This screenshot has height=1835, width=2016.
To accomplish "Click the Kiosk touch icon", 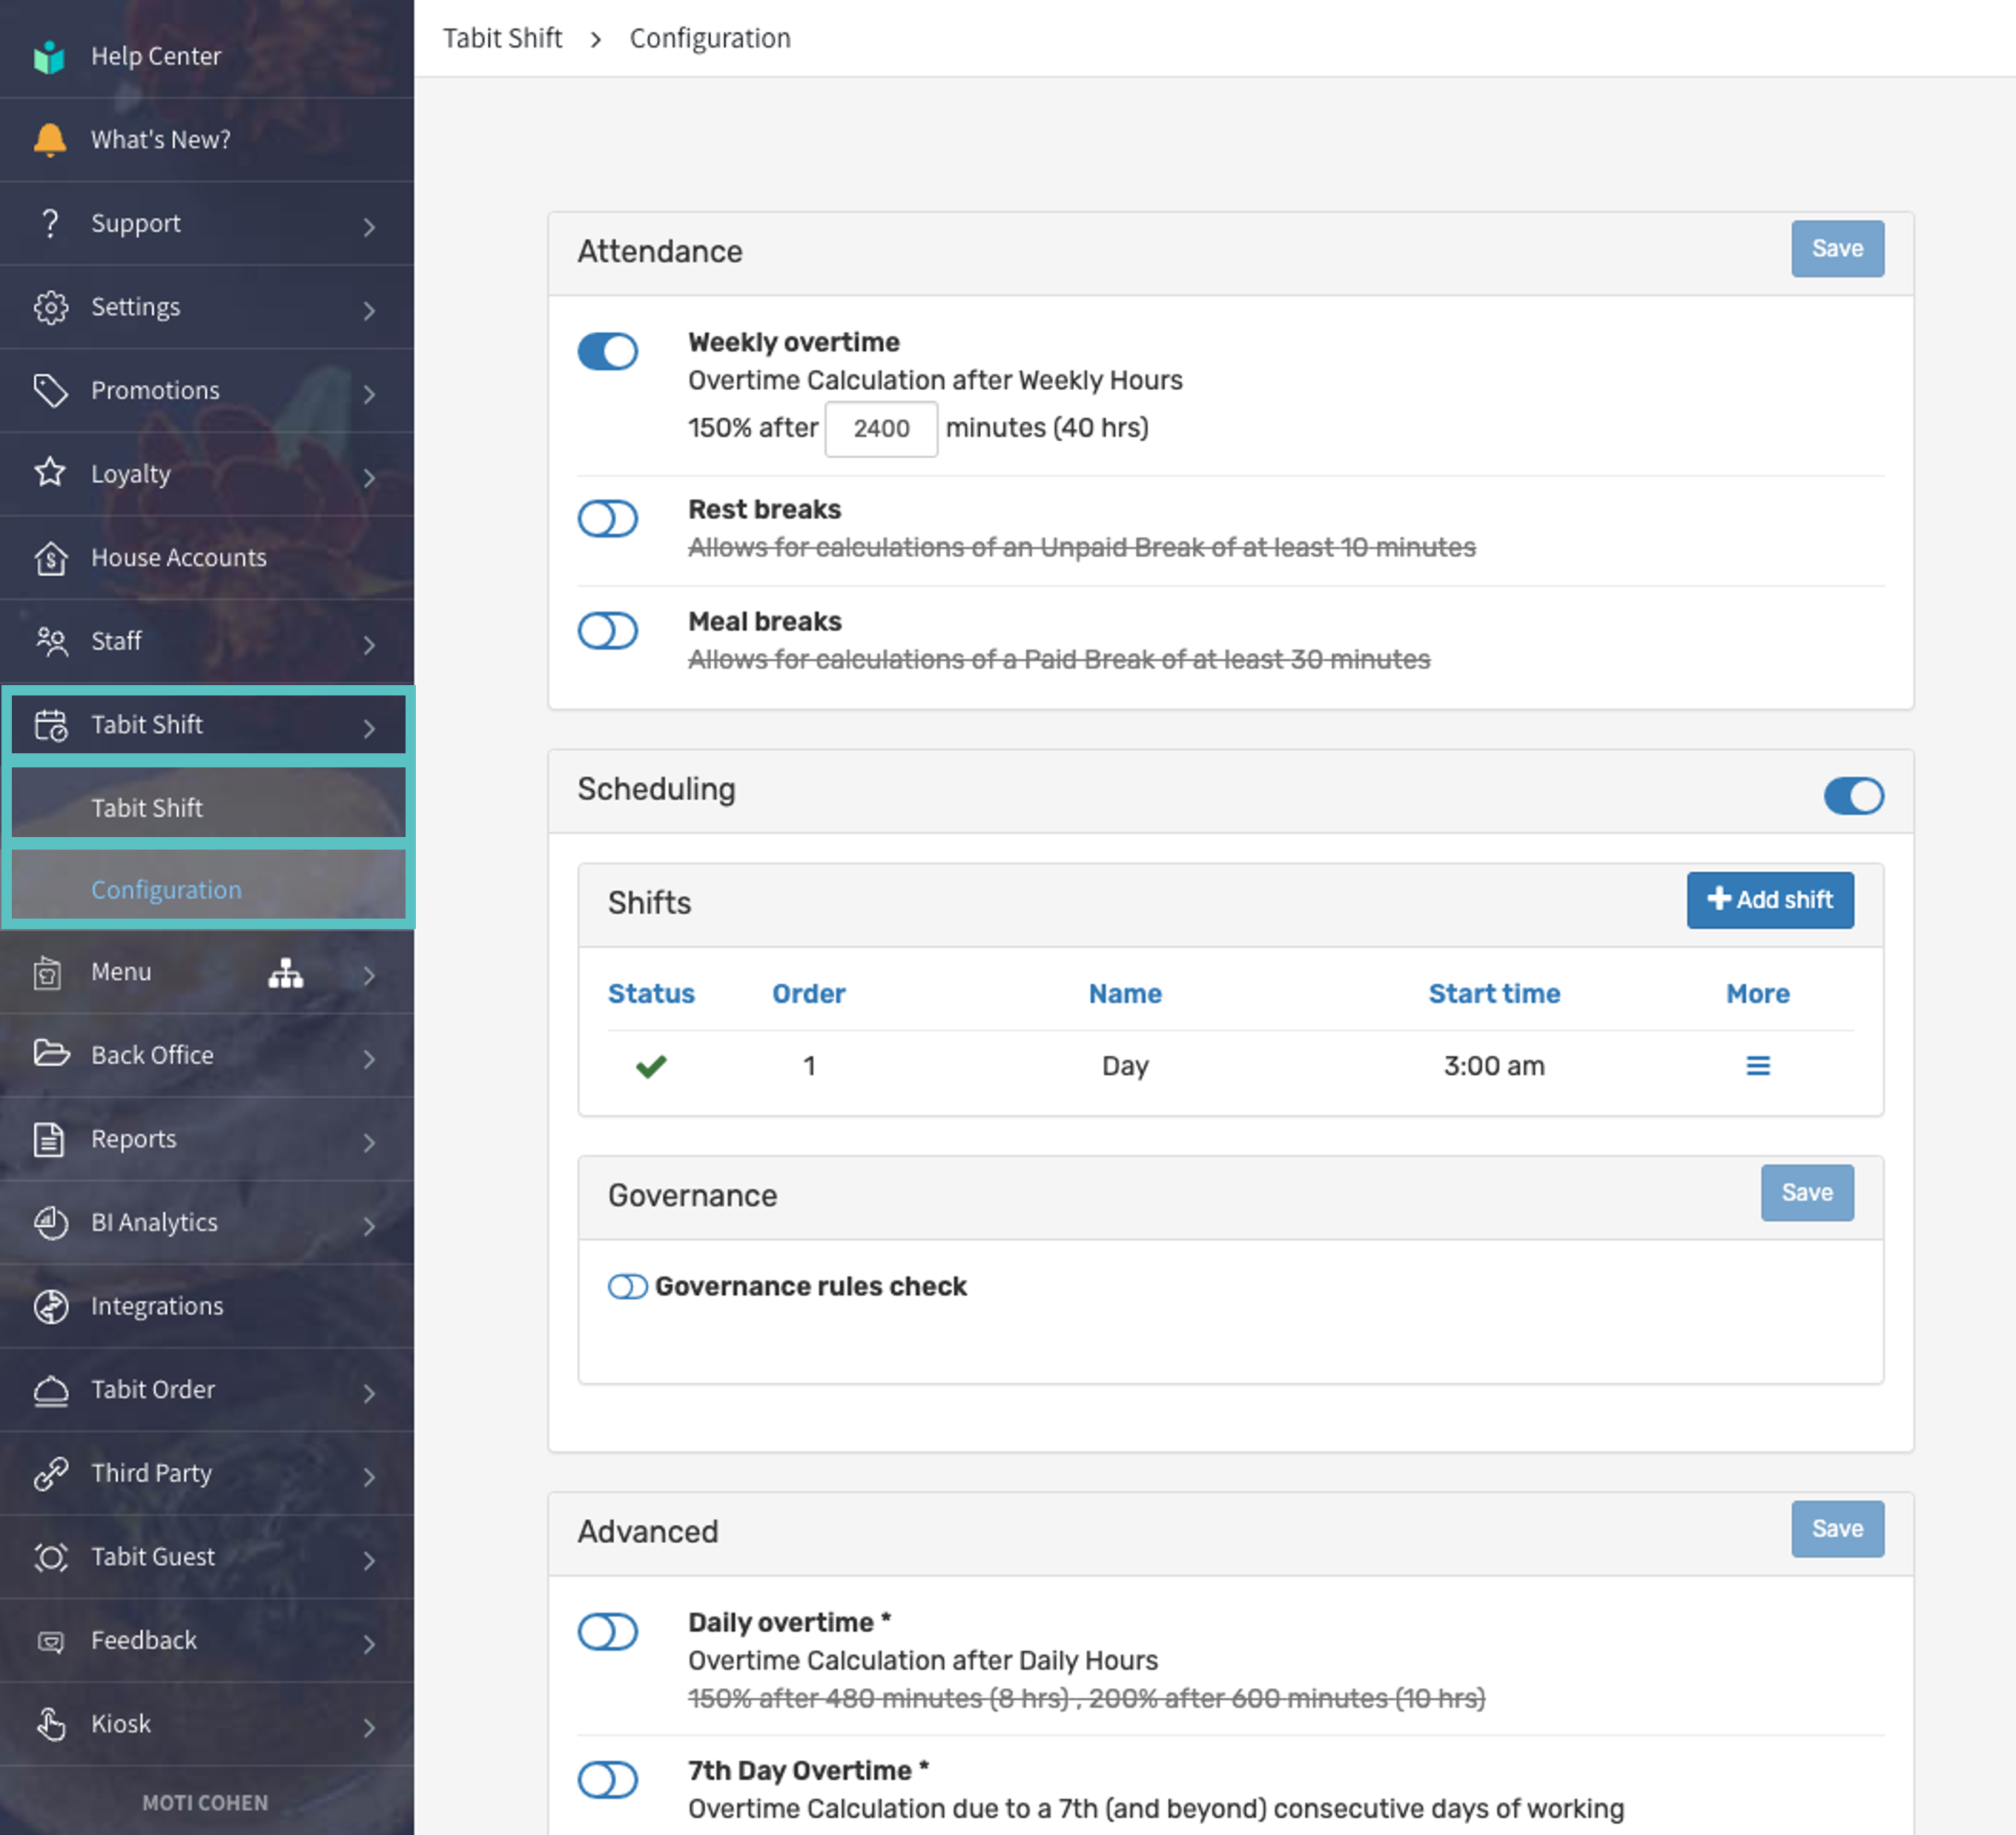I will (x=50, y=1724).
